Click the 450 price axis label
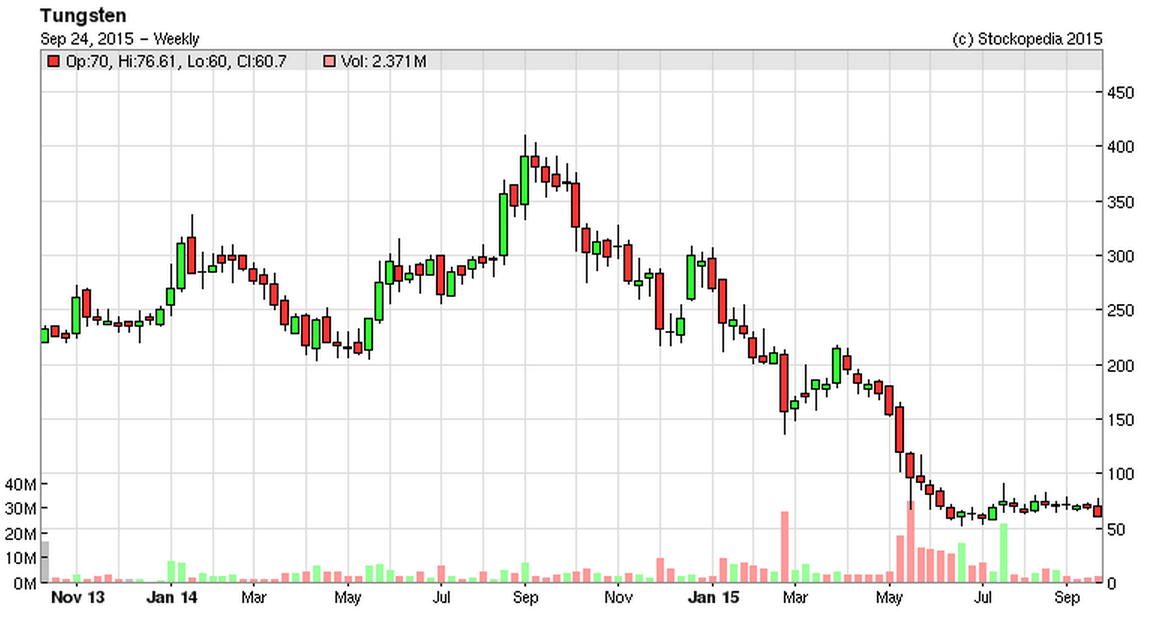This screenshot has width=1150, height=629. (x=1120, y=92)
